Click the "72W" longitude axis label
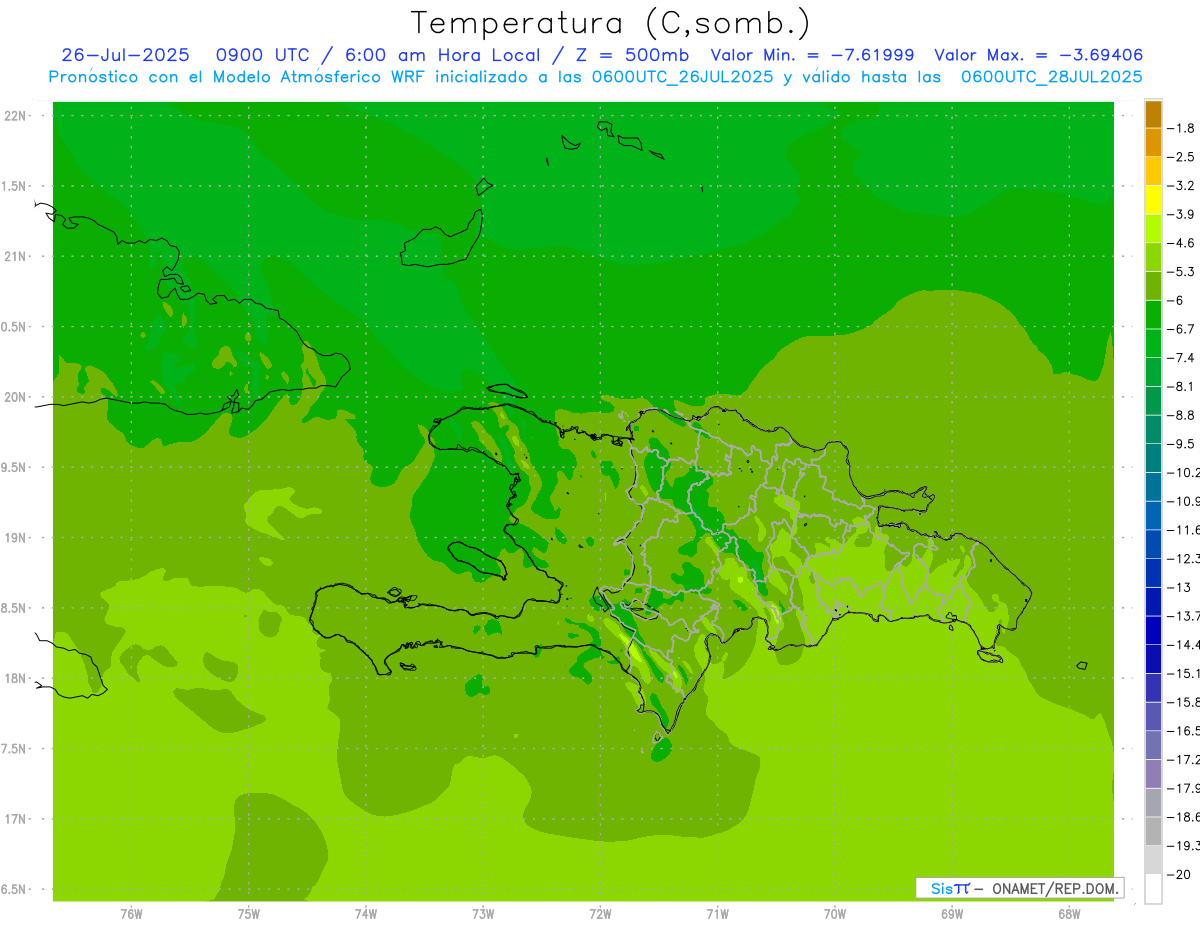Viewport: 1200px width, 927px height. 600,914
